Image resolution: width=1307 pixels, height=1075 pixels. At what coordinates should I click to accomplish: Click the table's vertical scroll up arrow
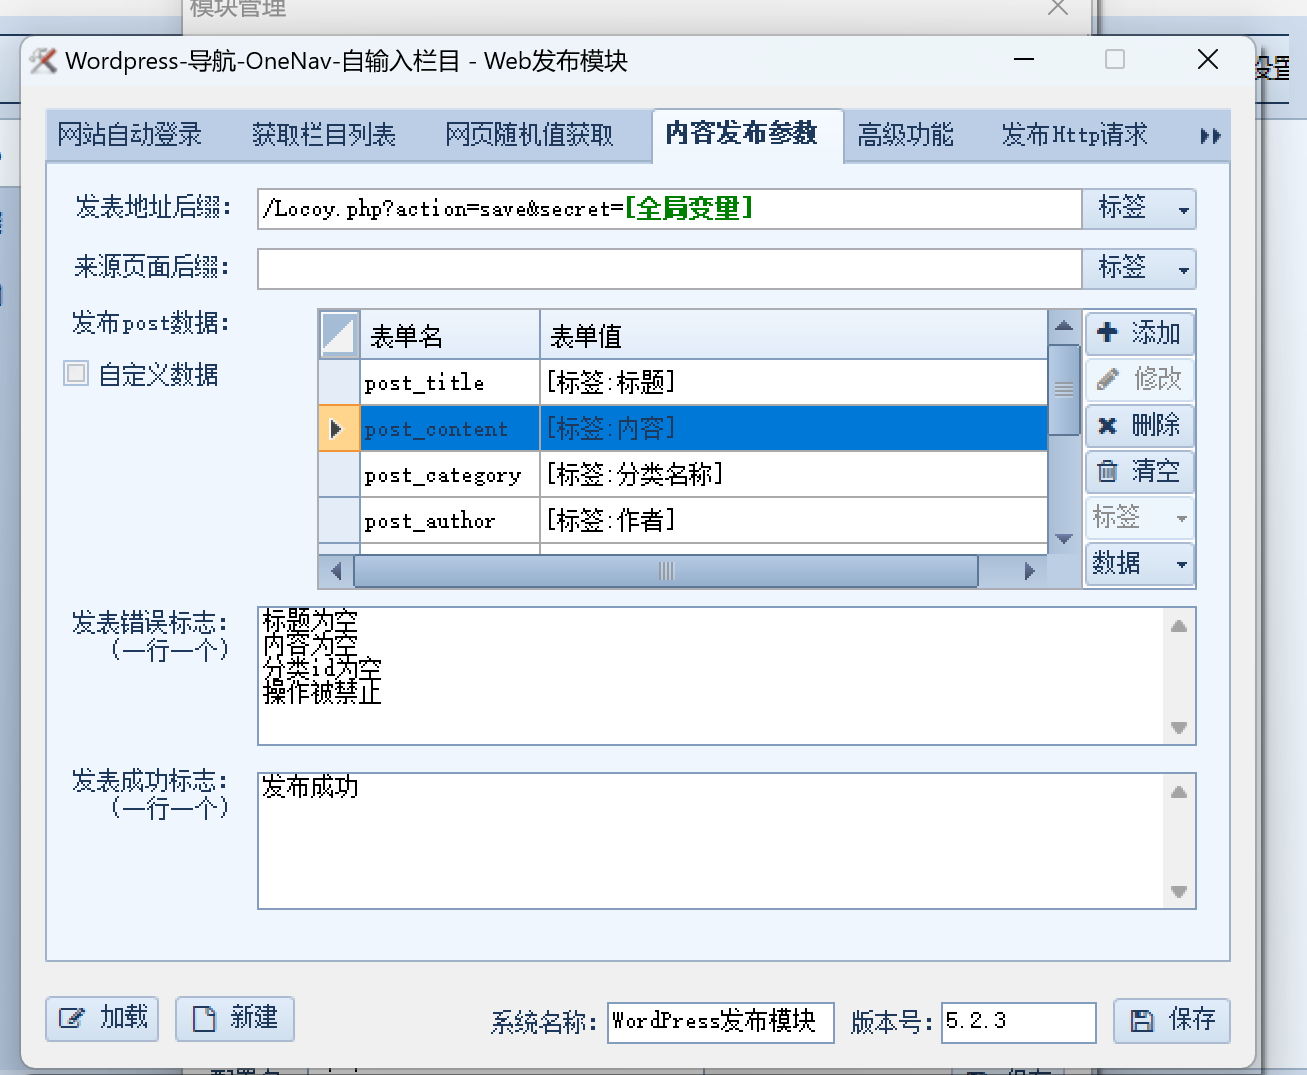point(1064,326)
